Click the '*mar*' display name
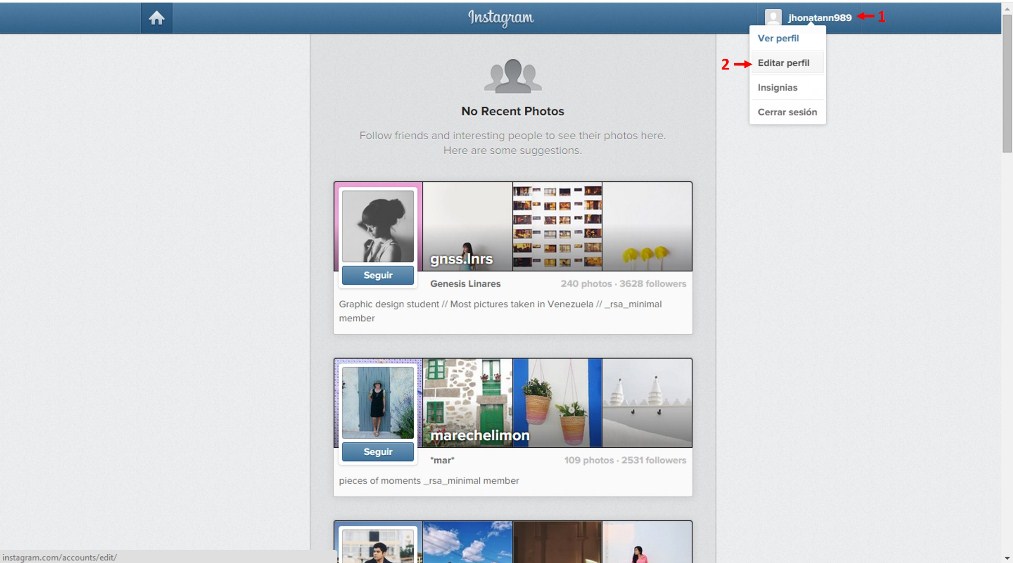The height and width of the screenshot is (563, 1013). tap(443, 460)
